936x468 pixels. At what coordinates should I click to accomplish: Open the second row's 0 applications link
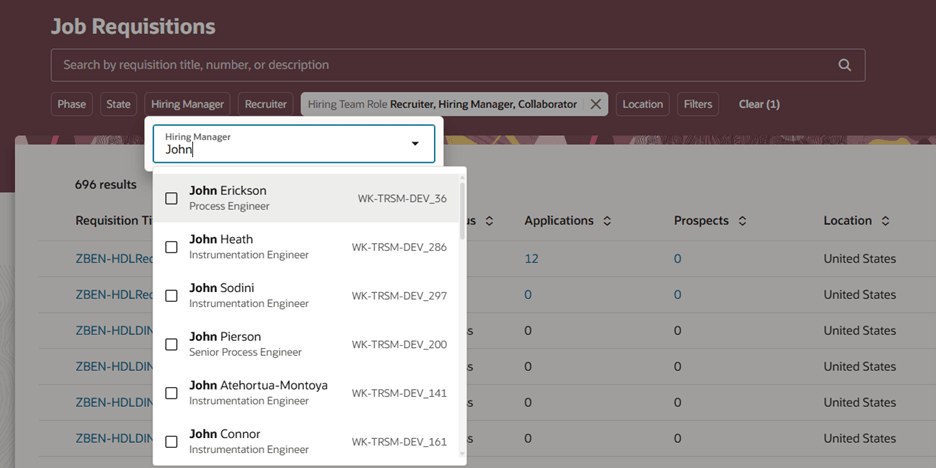[x=528, y=295]
